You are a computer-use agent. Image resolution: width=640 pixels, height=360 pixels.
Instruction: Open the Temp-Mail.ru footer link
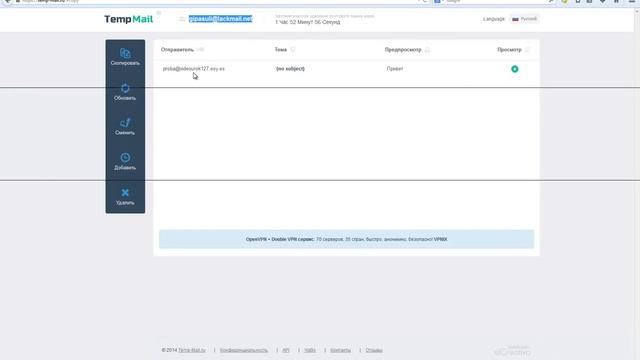pos(192,350)
